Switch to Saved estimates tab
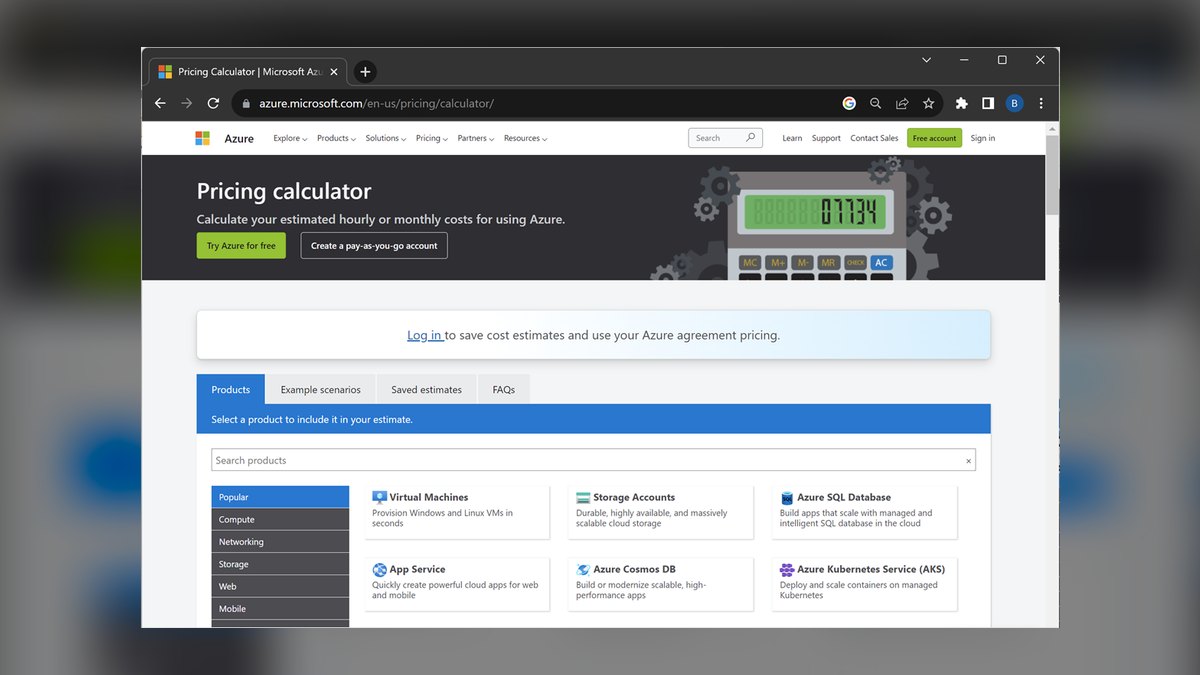Screen dimensions: 1200x675 click(x=427, y=389)
